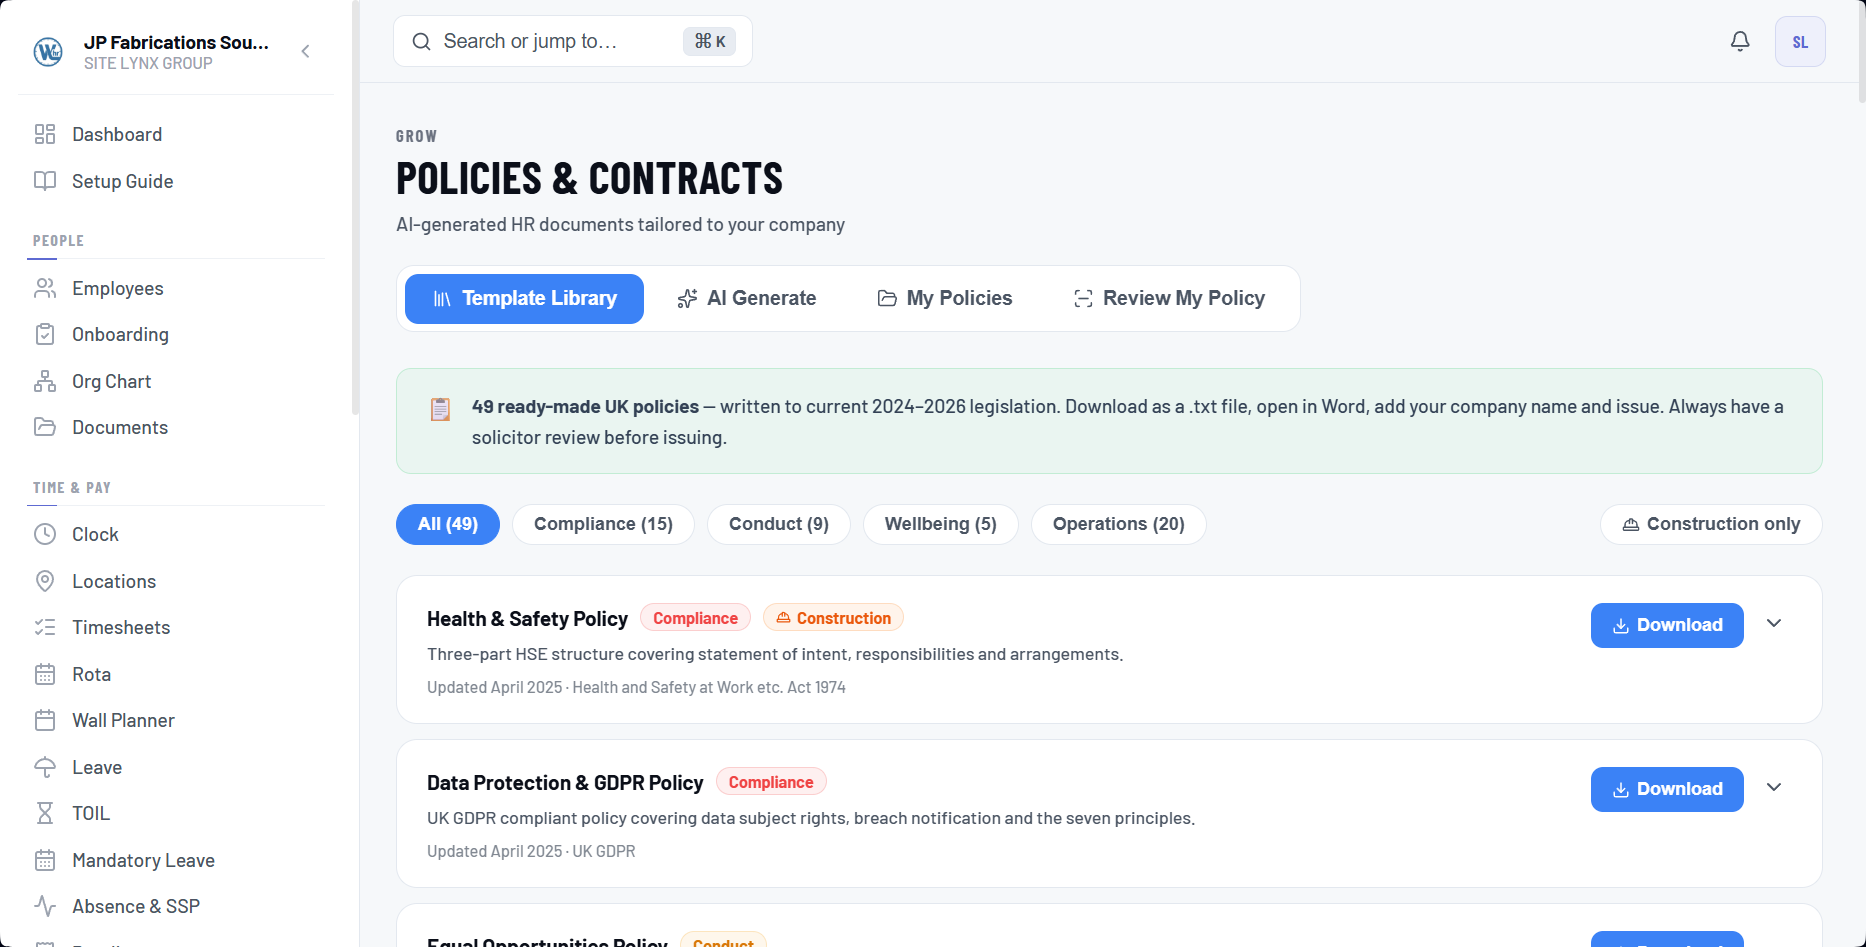Select the Locations pin icon
Image resolution: width=1866 pixels, height=947 pixels.
coord(45,581)
